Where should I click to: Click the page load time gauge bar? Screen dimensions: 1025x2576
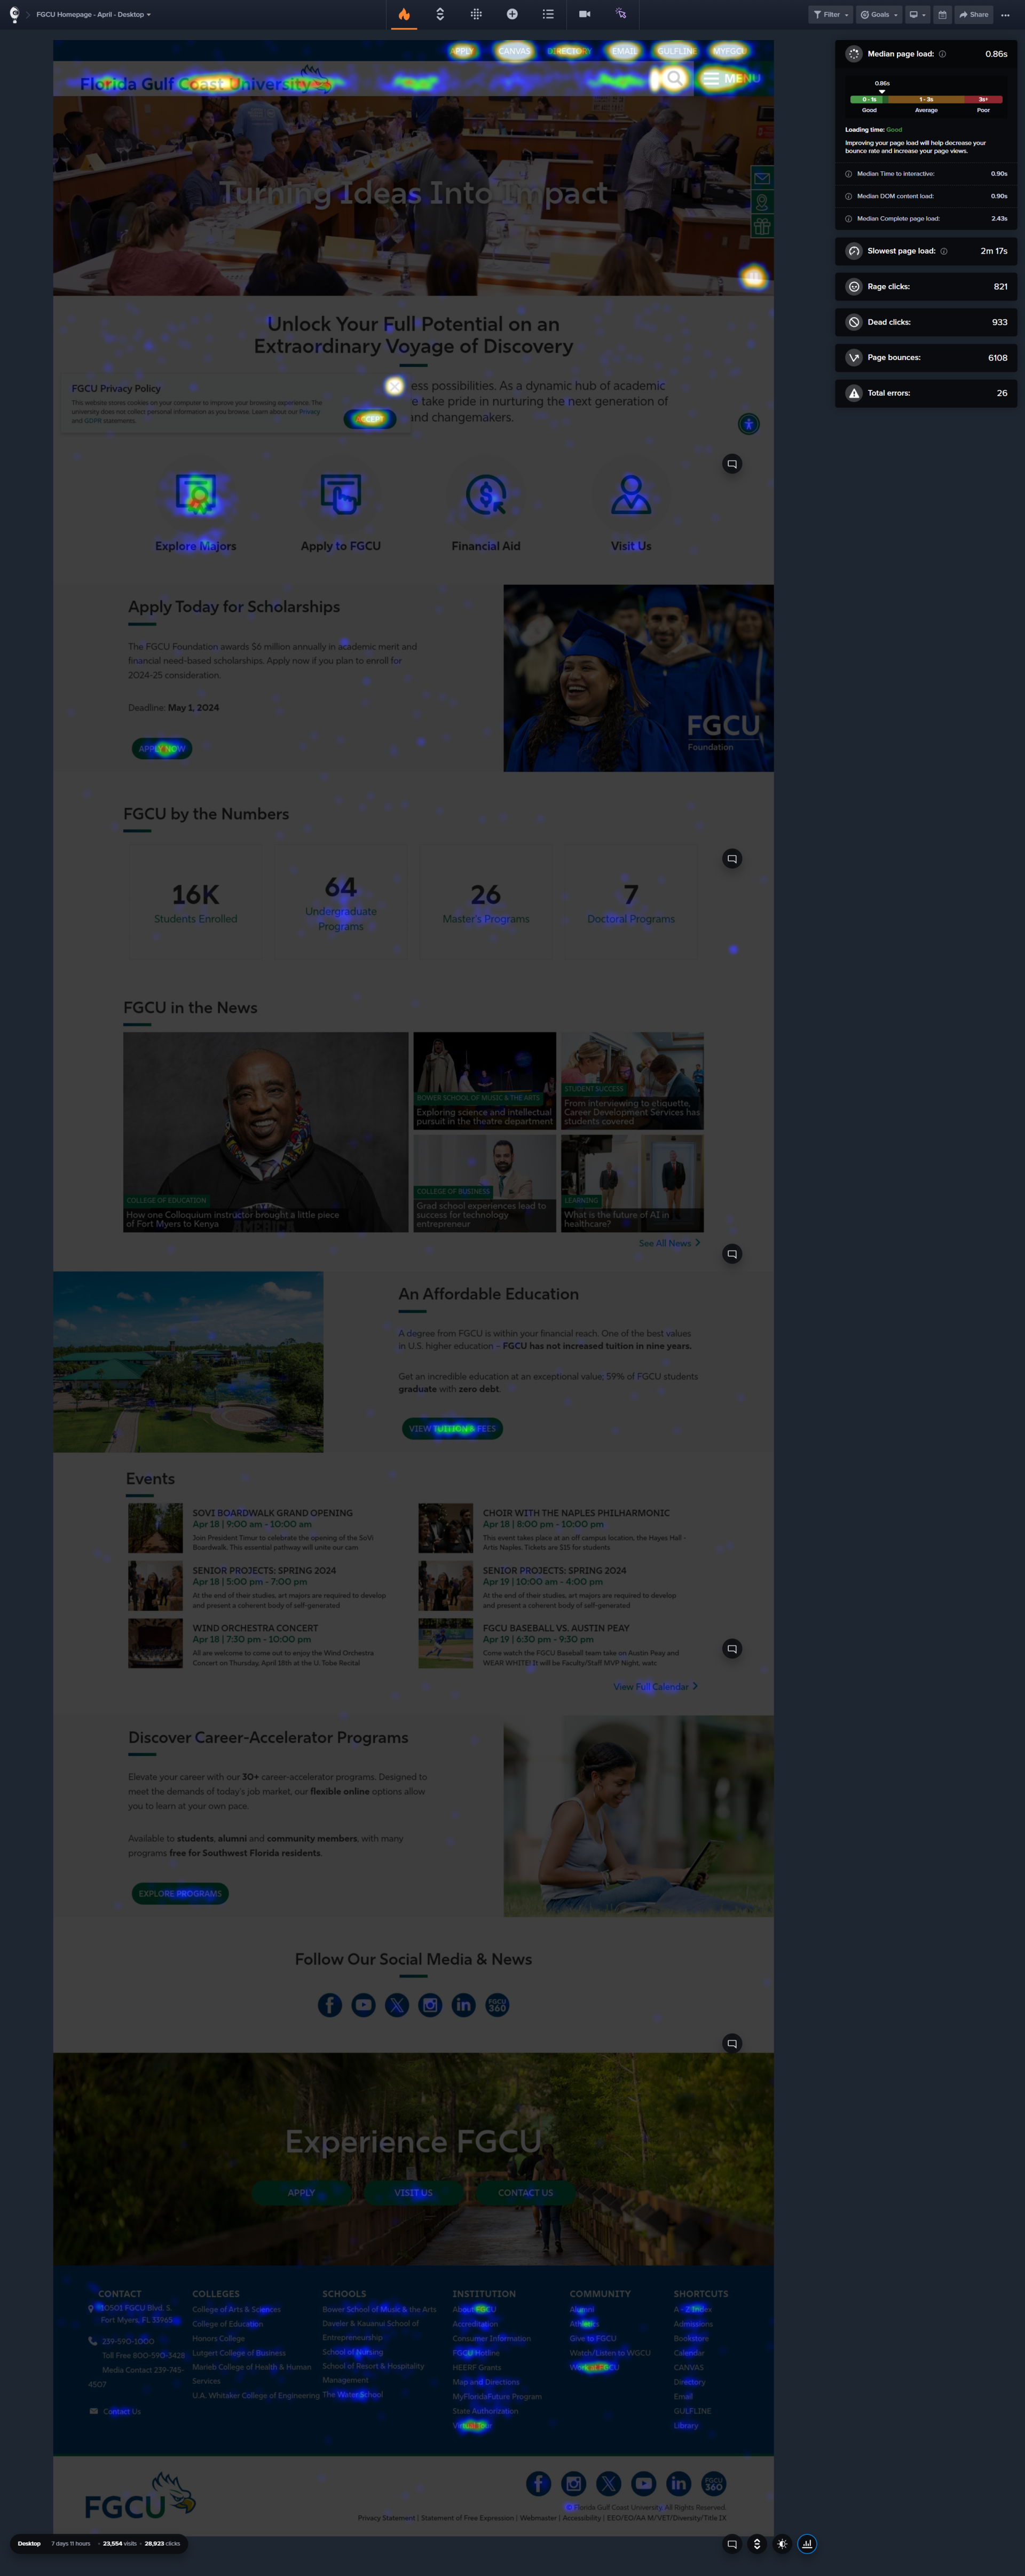click(x=926, y=99)
